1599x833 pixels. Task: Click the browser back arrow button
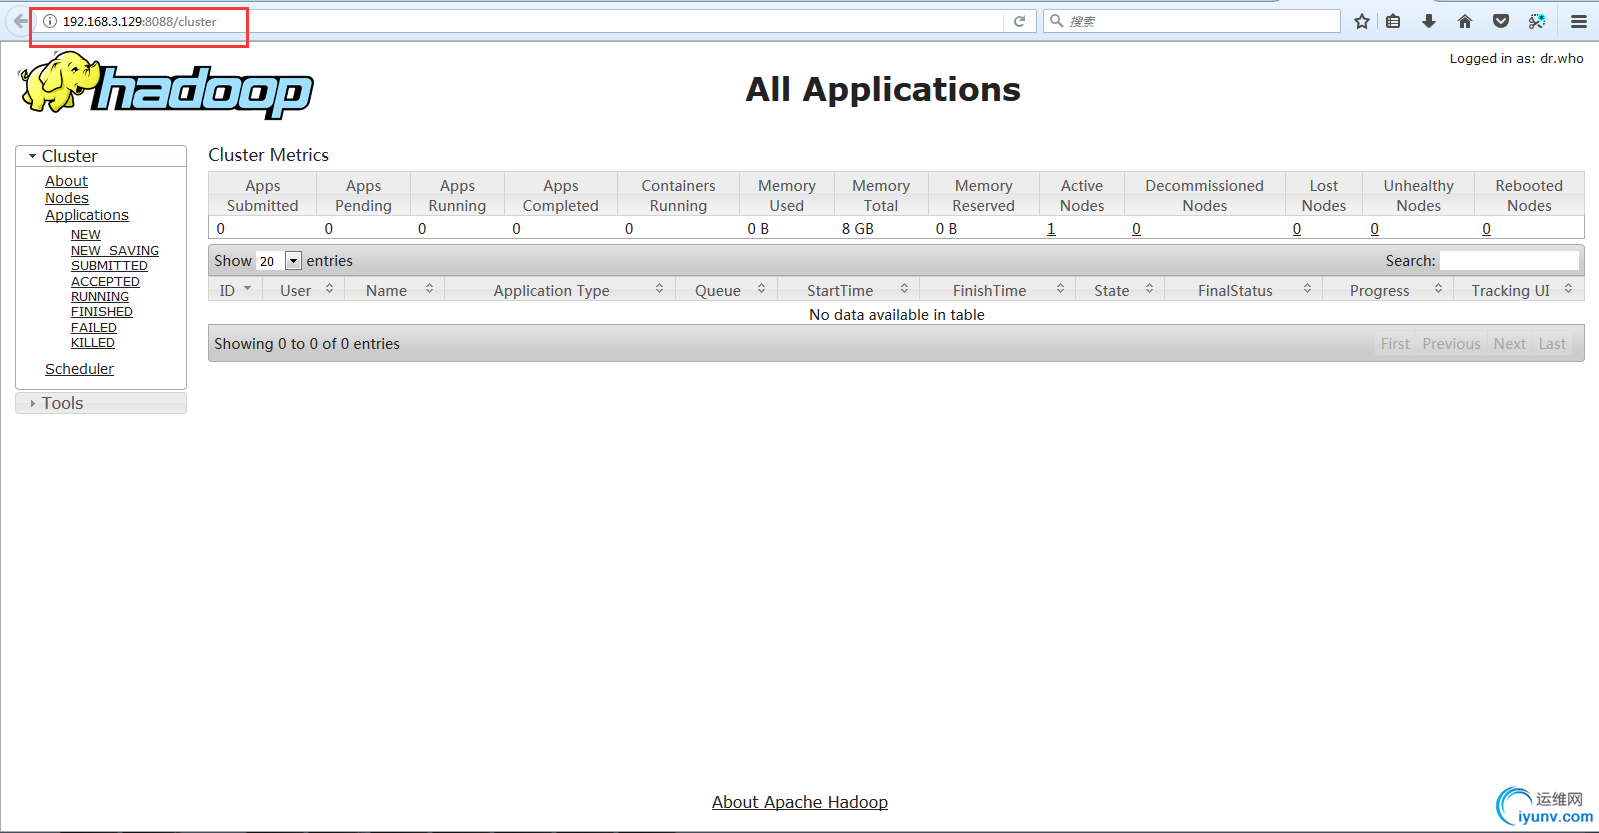coord(20,21)
